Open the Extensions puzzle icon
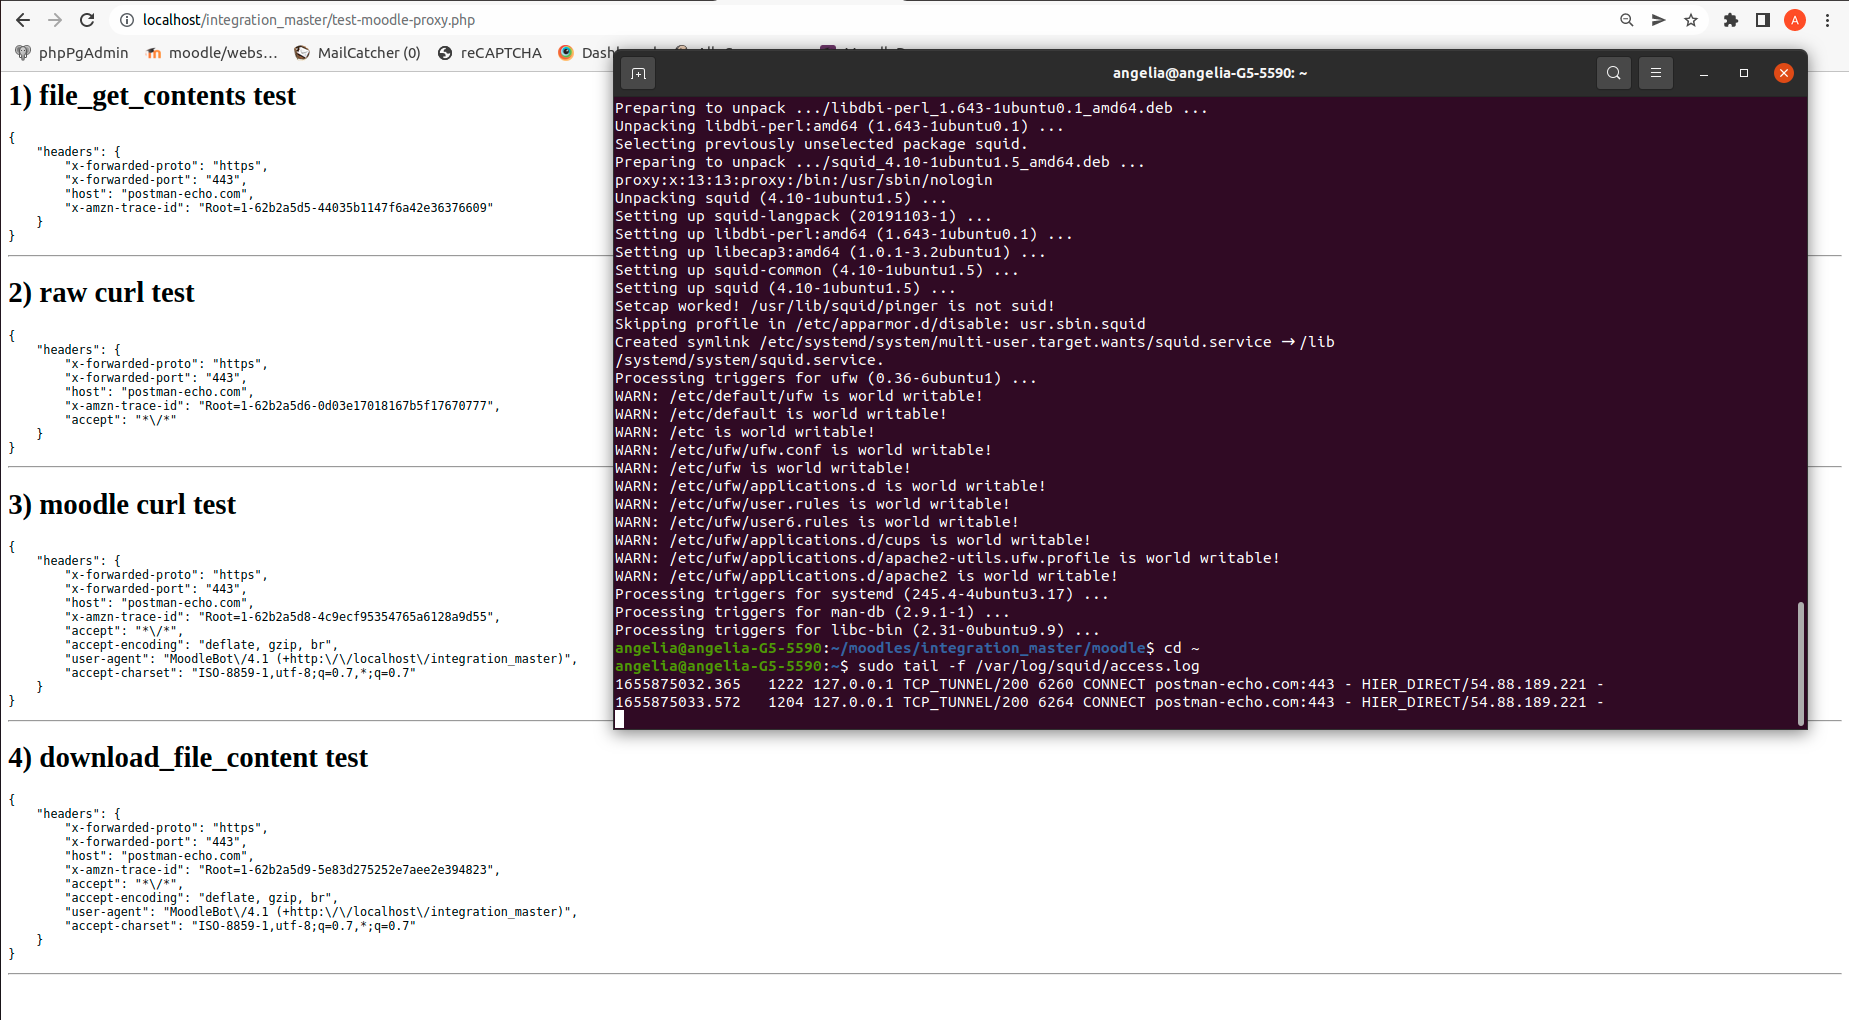1849x1020 pixels. click(x=1731, y=20)
